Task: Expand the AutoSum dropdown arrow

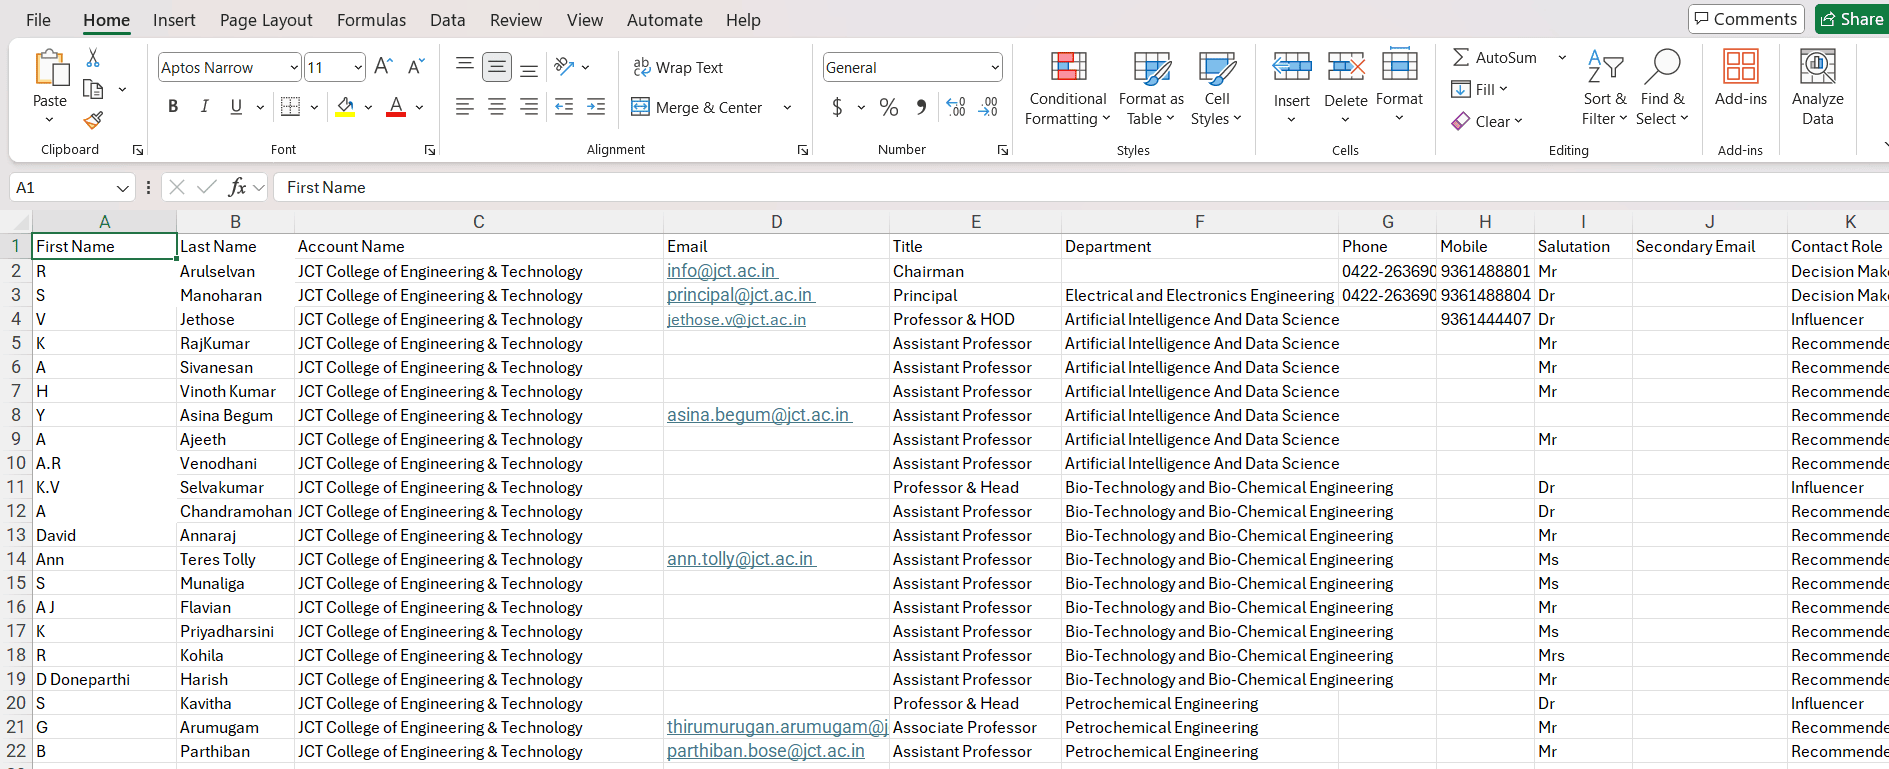Action: pyautogui.click(x=1562, y=58)
